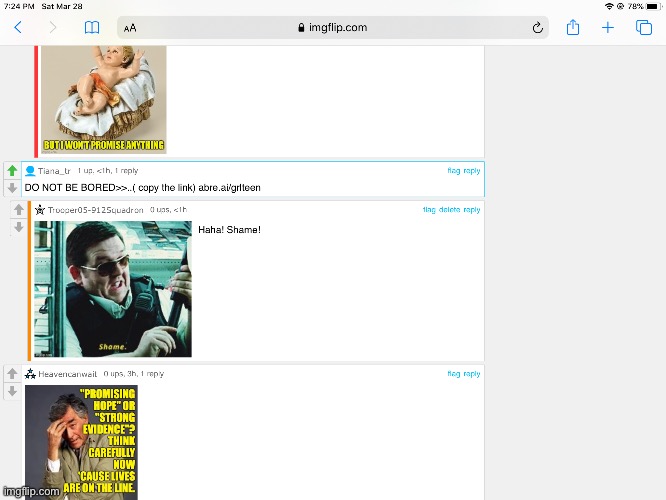Reply to Tiana_tr's comment
Screen dimensions: 666x500
pos(472,170)
